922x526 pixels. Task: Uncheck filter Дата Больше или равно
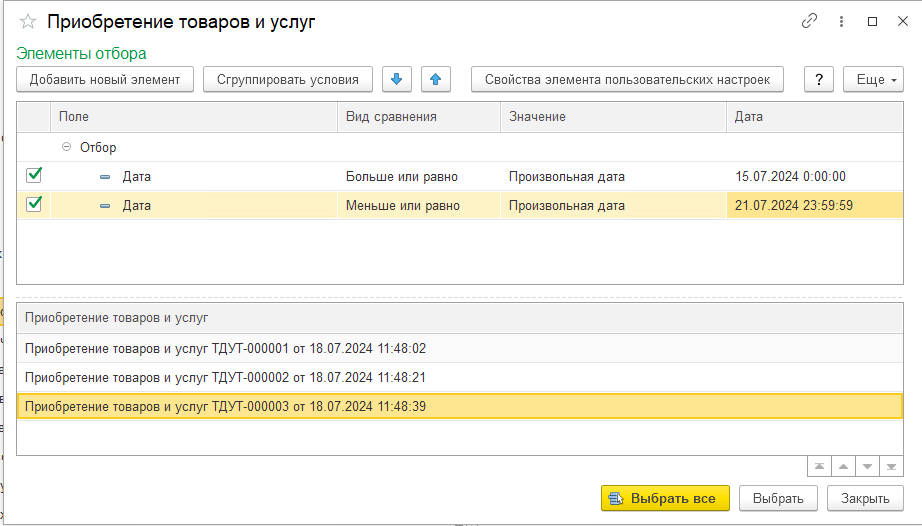pyautogui.click(x=34, y=175)
